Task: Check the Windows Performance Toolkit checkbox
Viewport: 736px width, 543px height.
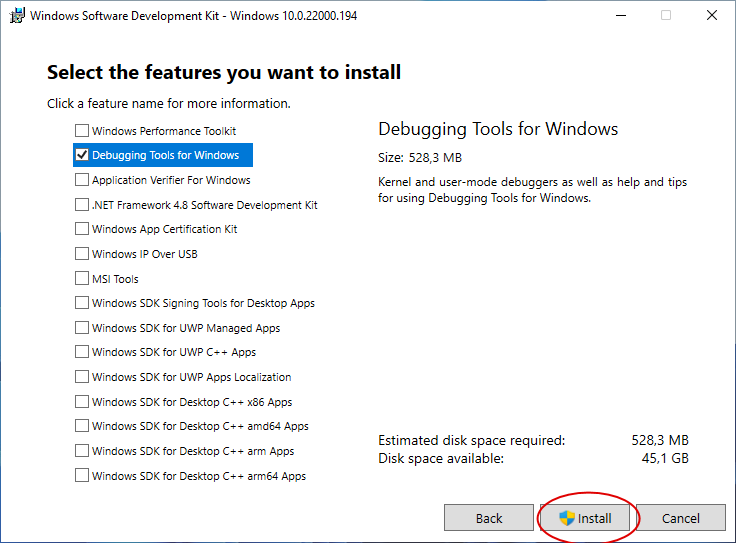Action: click(x=82, y=130)
